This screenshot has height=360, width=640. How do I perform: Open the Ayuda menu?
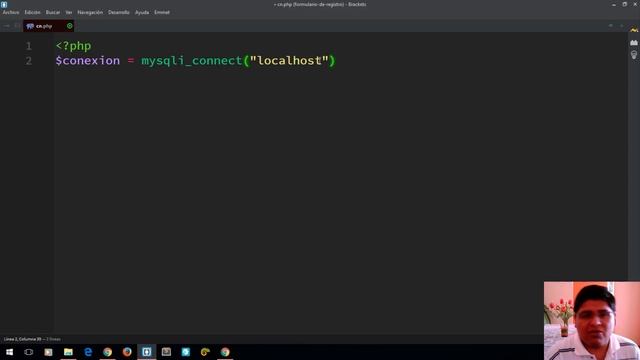click(142, 12)
